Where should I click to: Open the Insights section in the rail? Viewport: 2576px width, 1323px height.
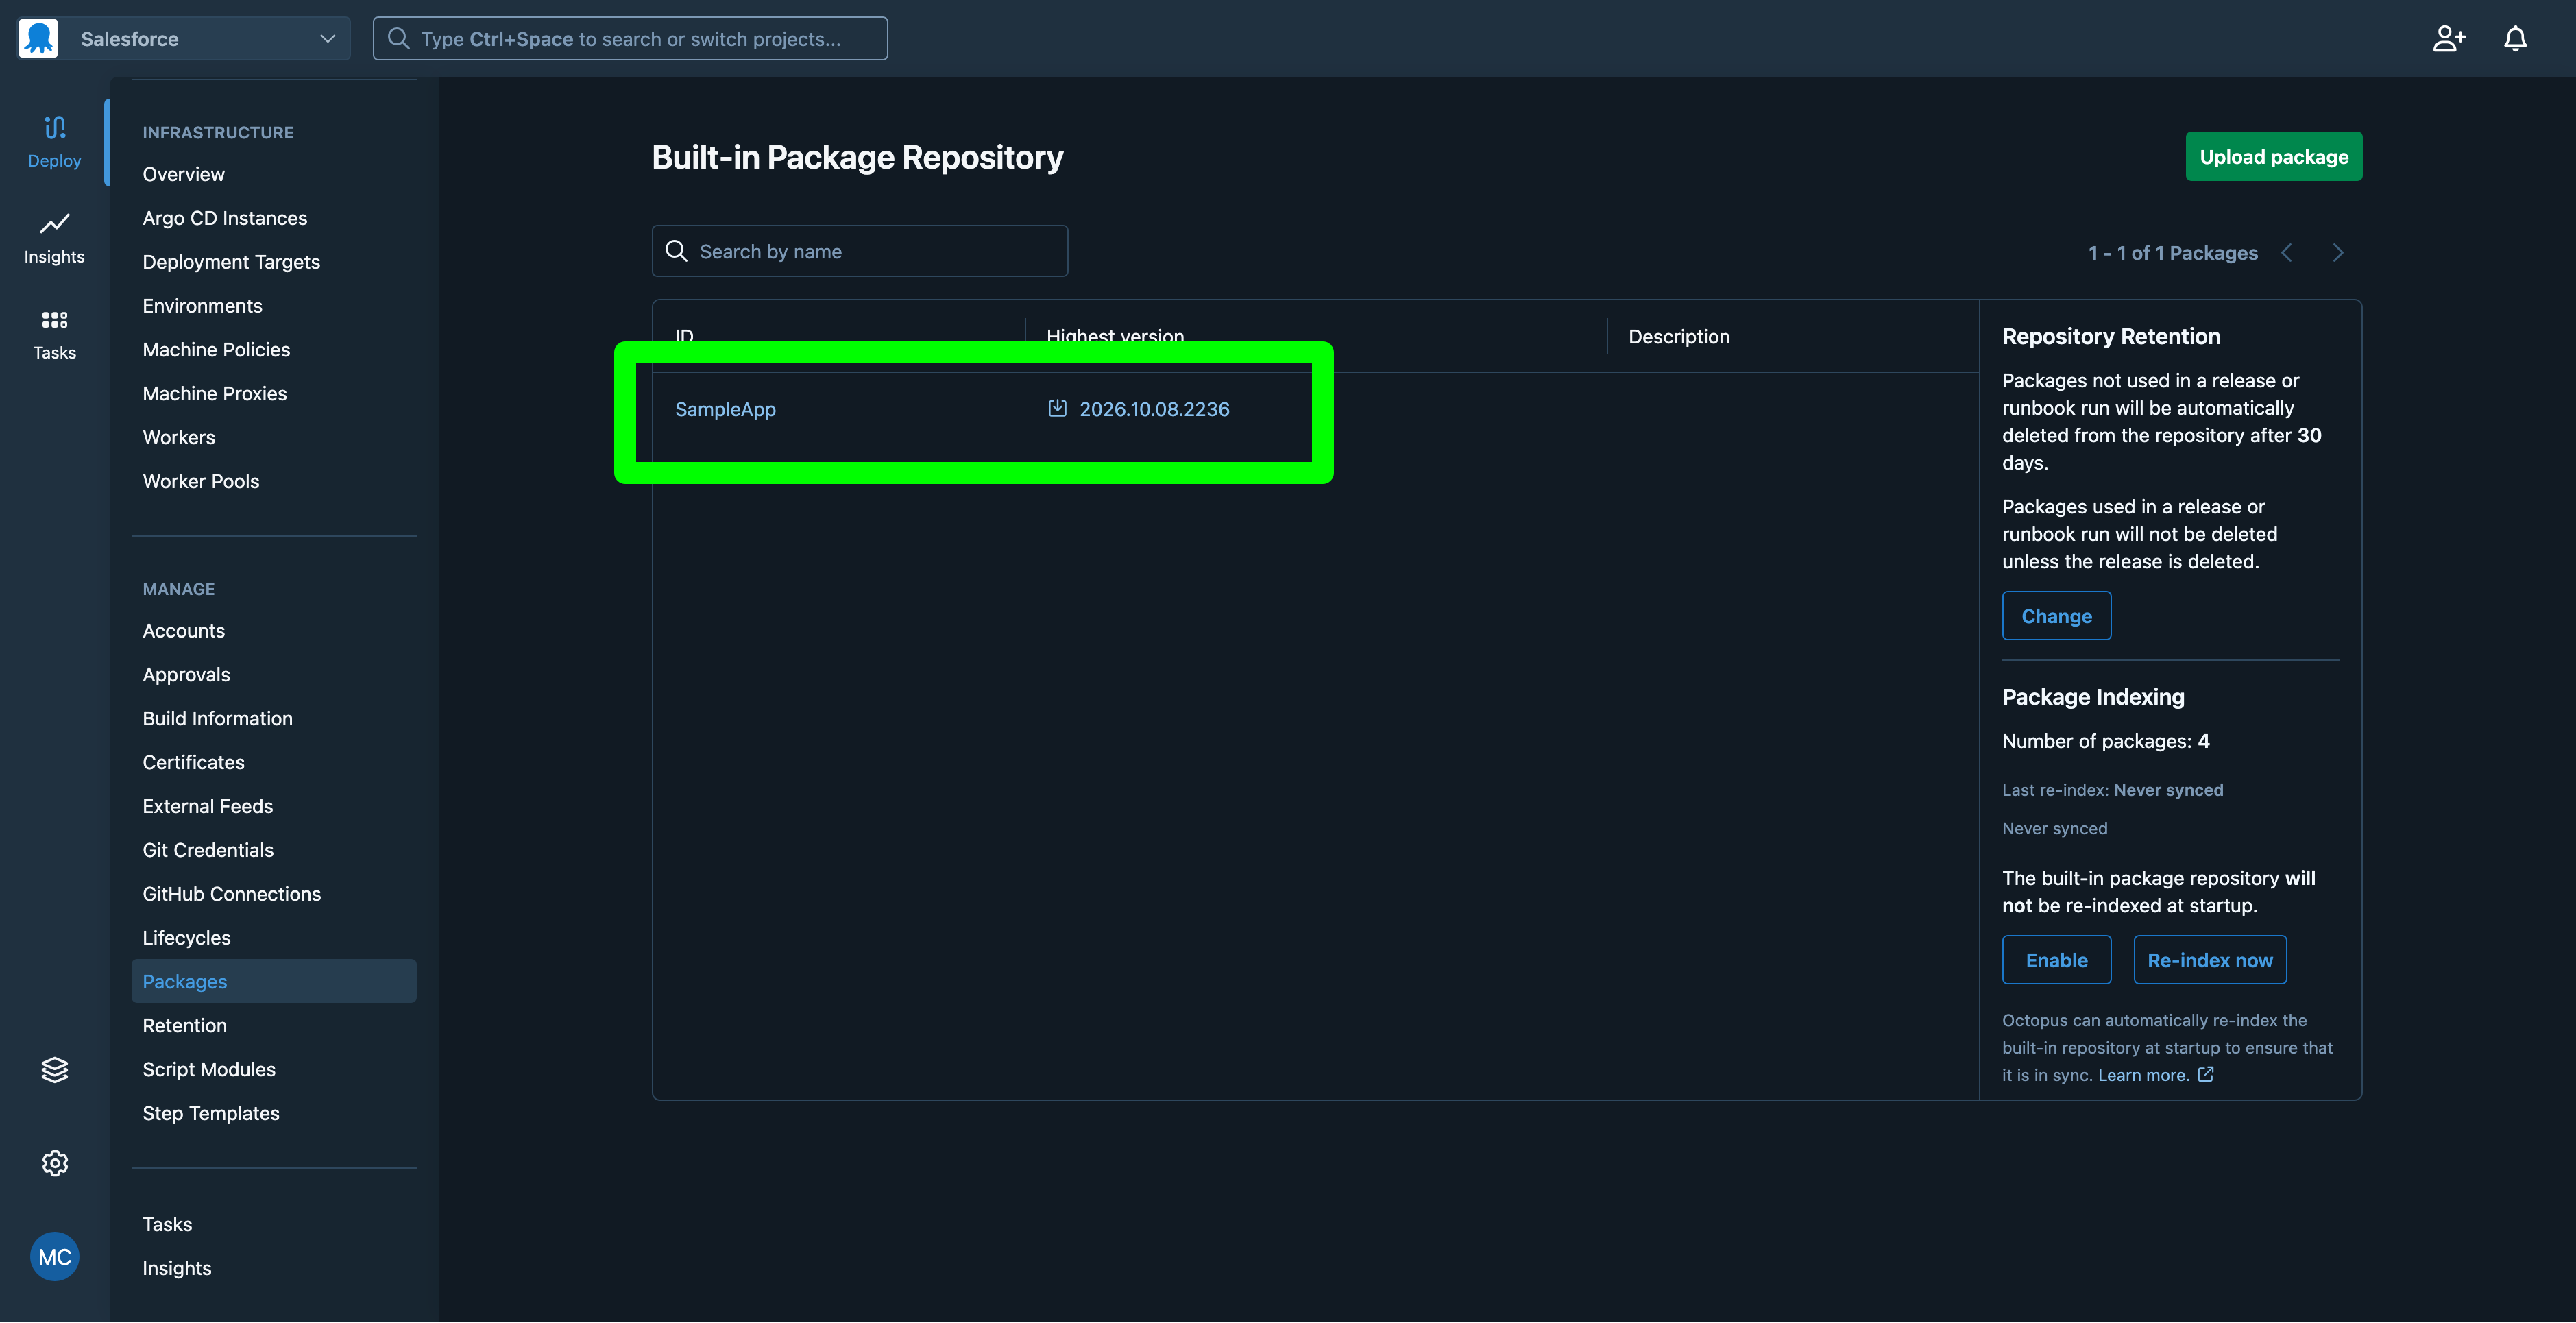point(54,238)
